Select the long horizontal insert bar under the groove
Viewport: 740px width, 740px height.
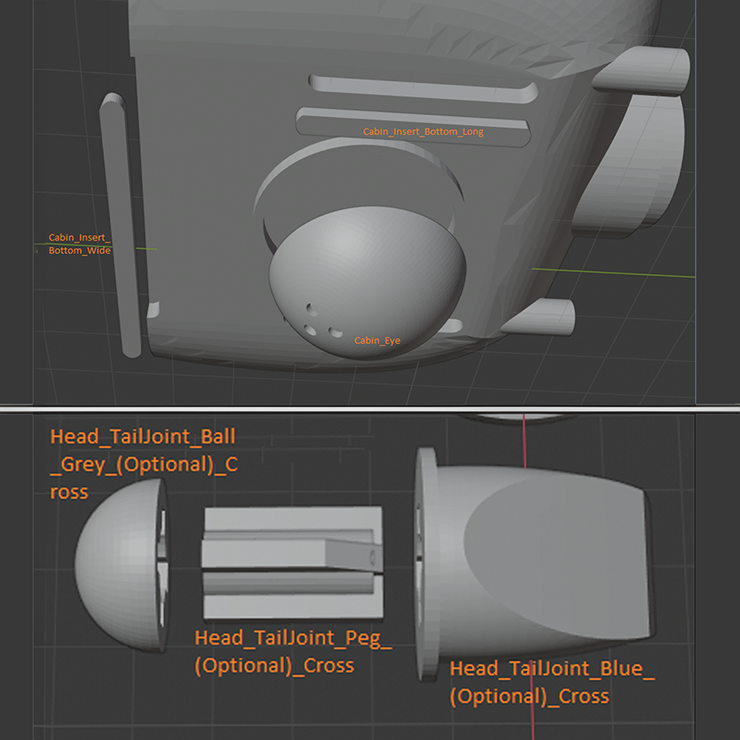[x=413, y=127]
